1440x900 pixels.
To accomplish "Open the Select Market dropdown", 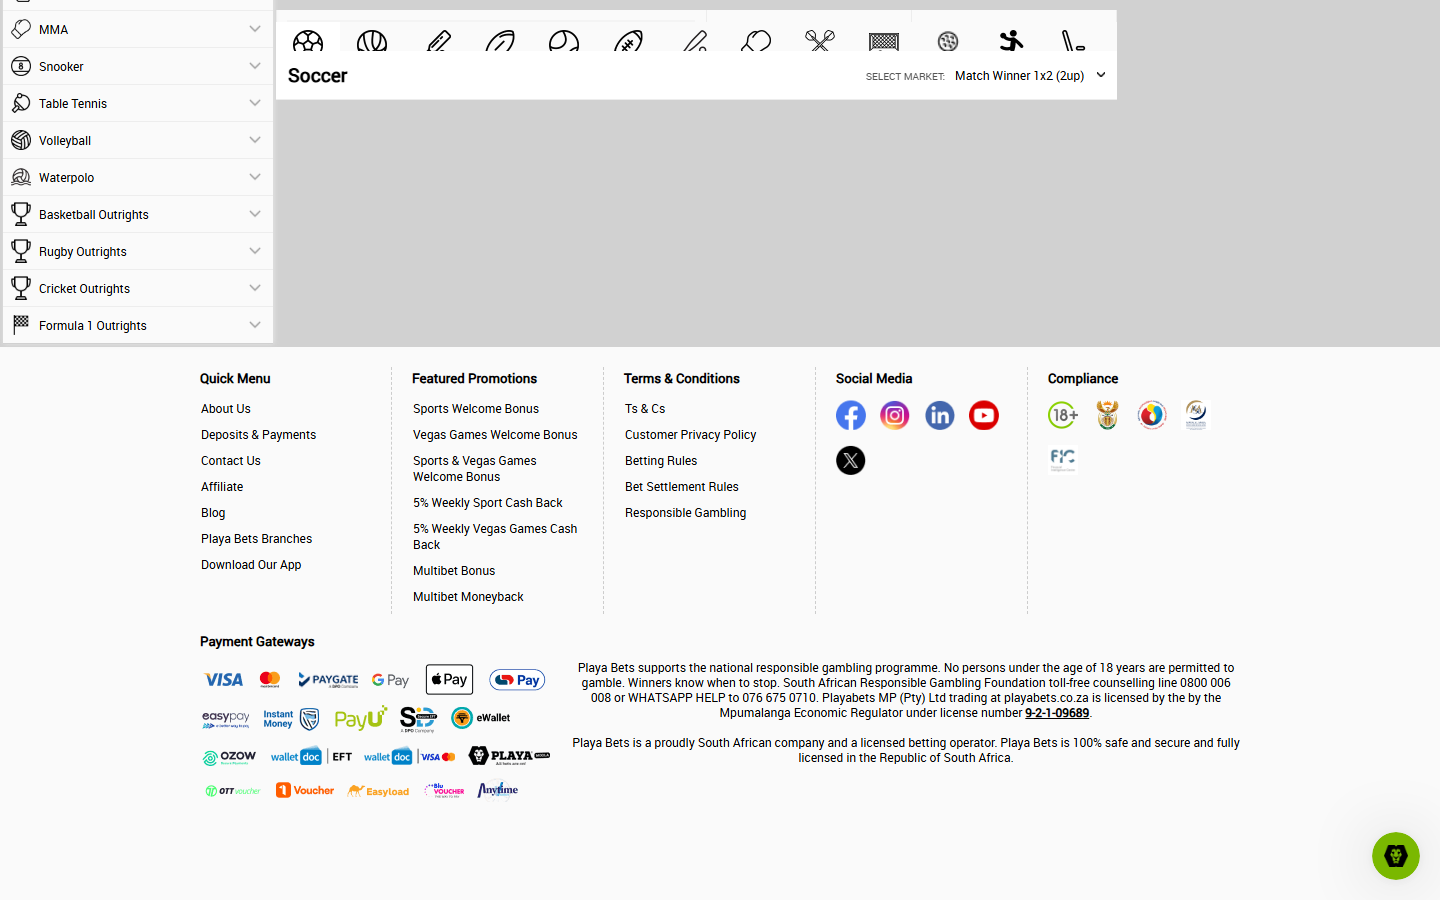I will pos(1030,76).
